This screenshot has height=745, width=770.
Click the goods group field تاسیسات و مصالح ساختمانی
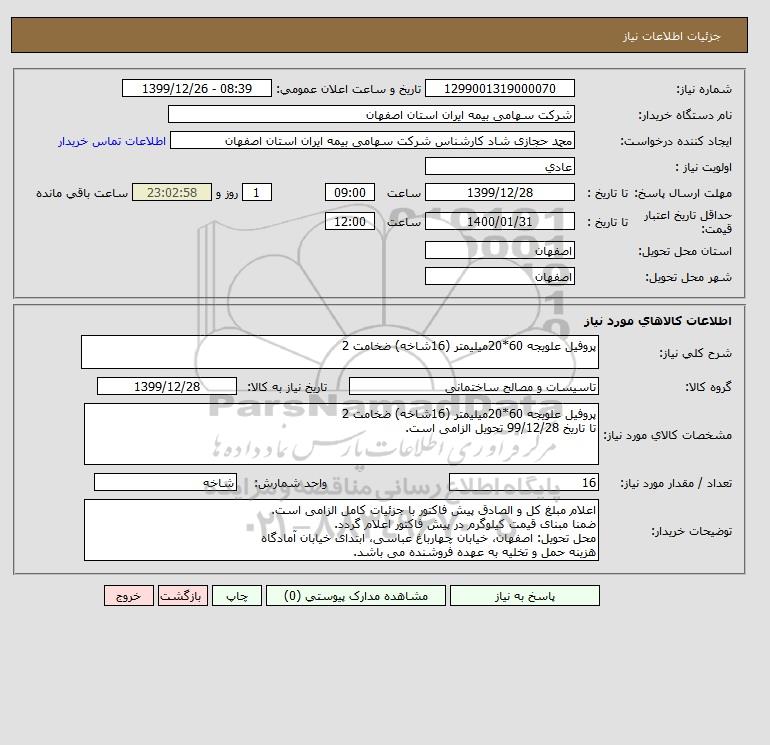[x=473, y=386]
